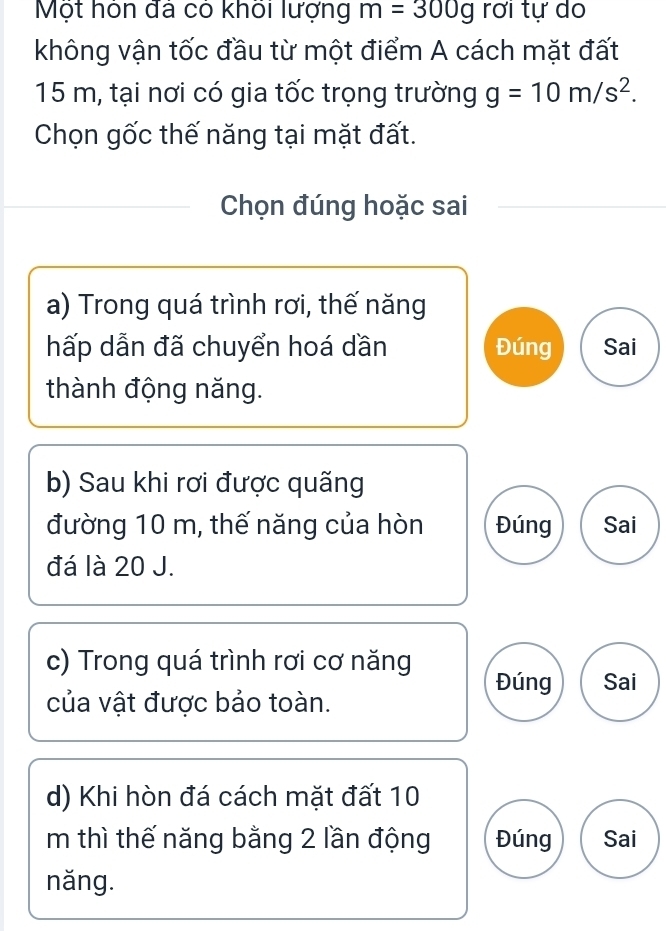Click the statement d card

[248, 838]
